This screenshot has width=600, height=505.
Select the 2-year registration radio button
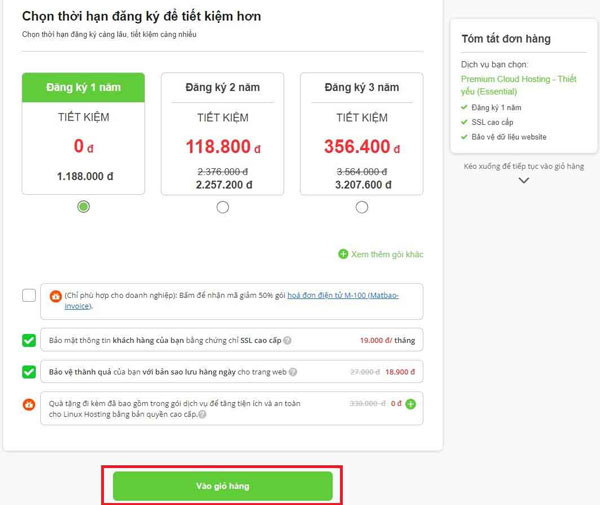pos(223,207)
